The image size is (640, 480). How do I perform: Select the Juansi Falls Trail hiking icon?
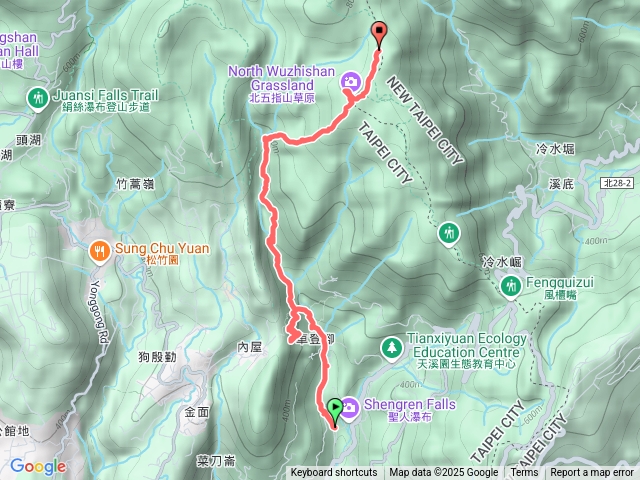[38, 99]
